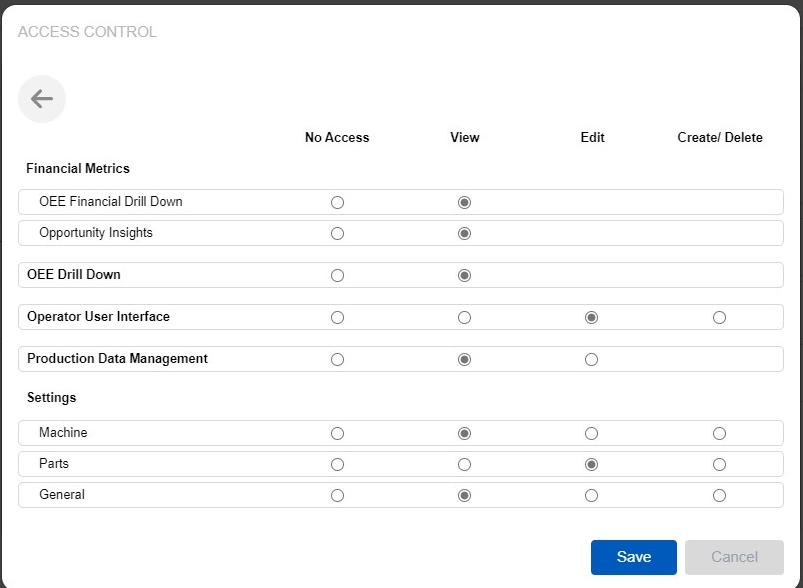Viewport: 803px width, 588px height.
Task: Select View for OEE Financial Drill Down
Action: (464, 202)
